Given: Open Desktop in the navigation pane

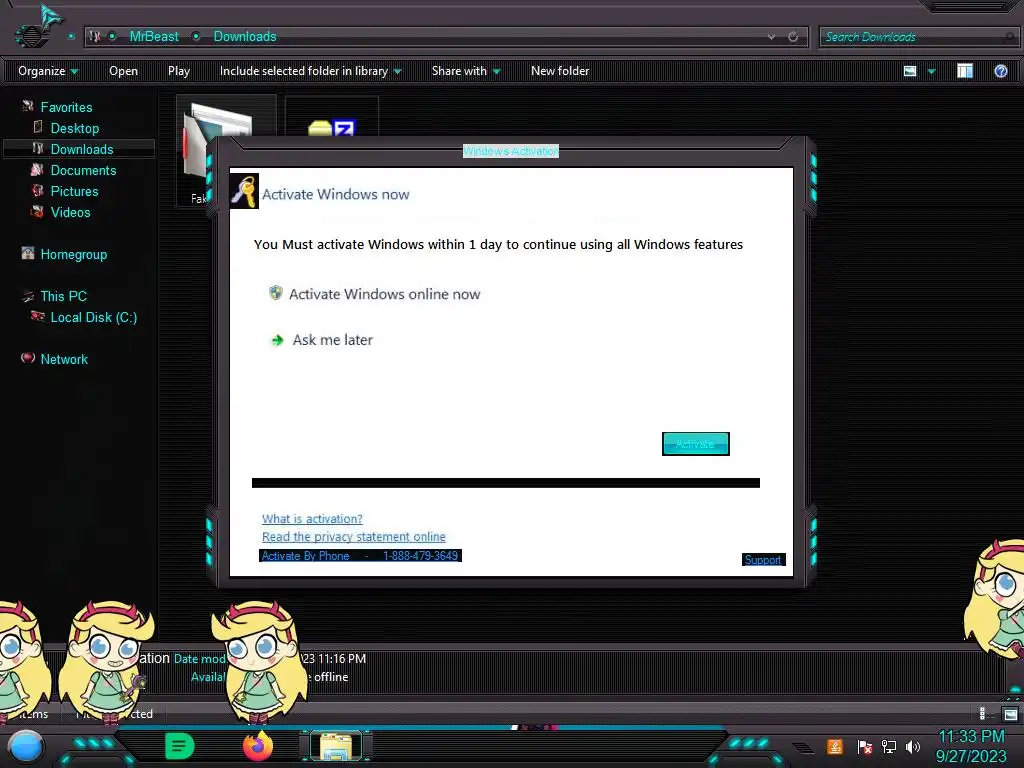Looking at the screenshot, I should 74,128.
